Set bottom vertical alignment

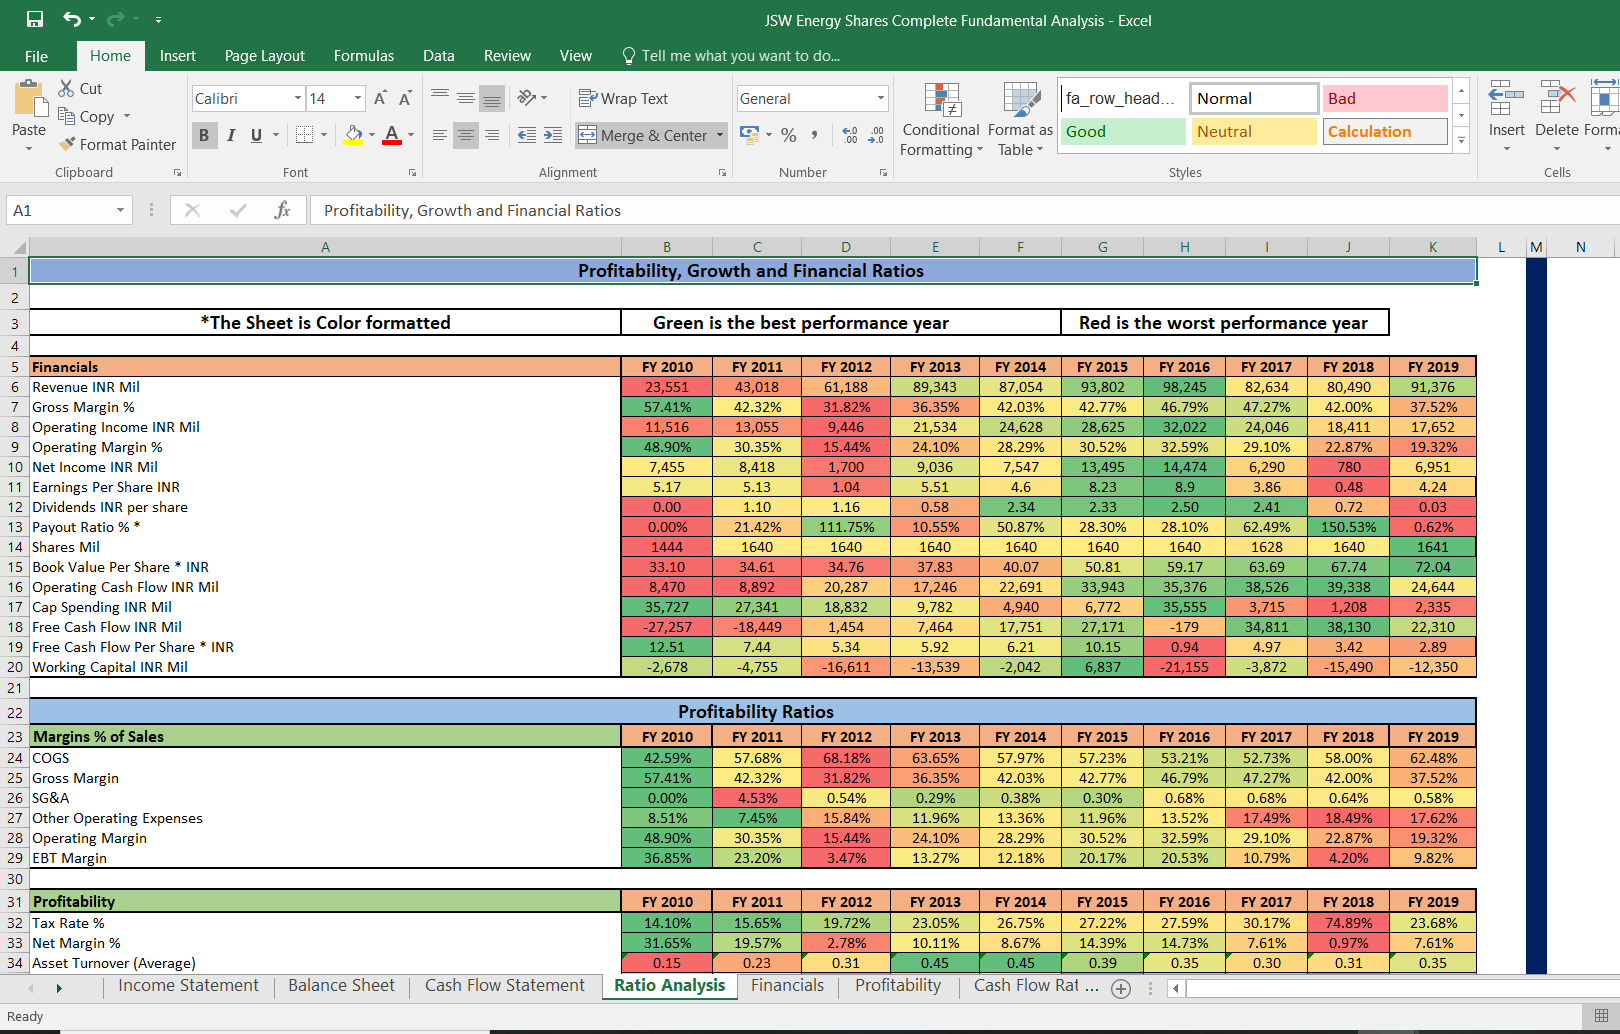click(x=492, y=98)
